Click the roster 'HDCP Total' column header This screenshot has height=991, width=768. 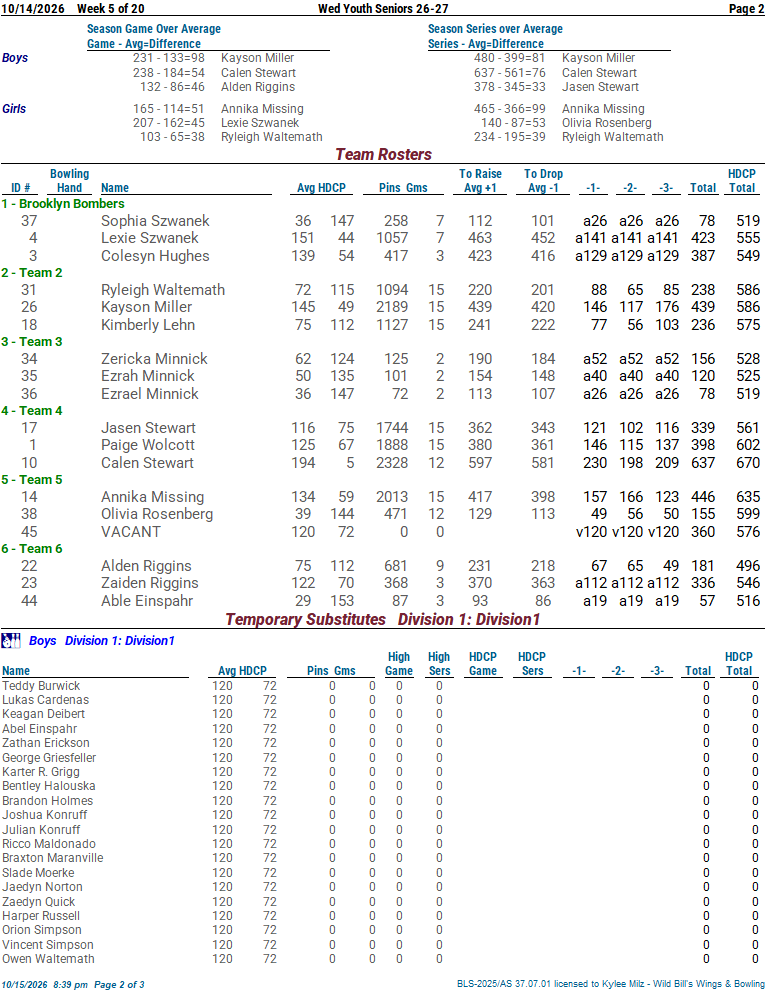(741, 181)
